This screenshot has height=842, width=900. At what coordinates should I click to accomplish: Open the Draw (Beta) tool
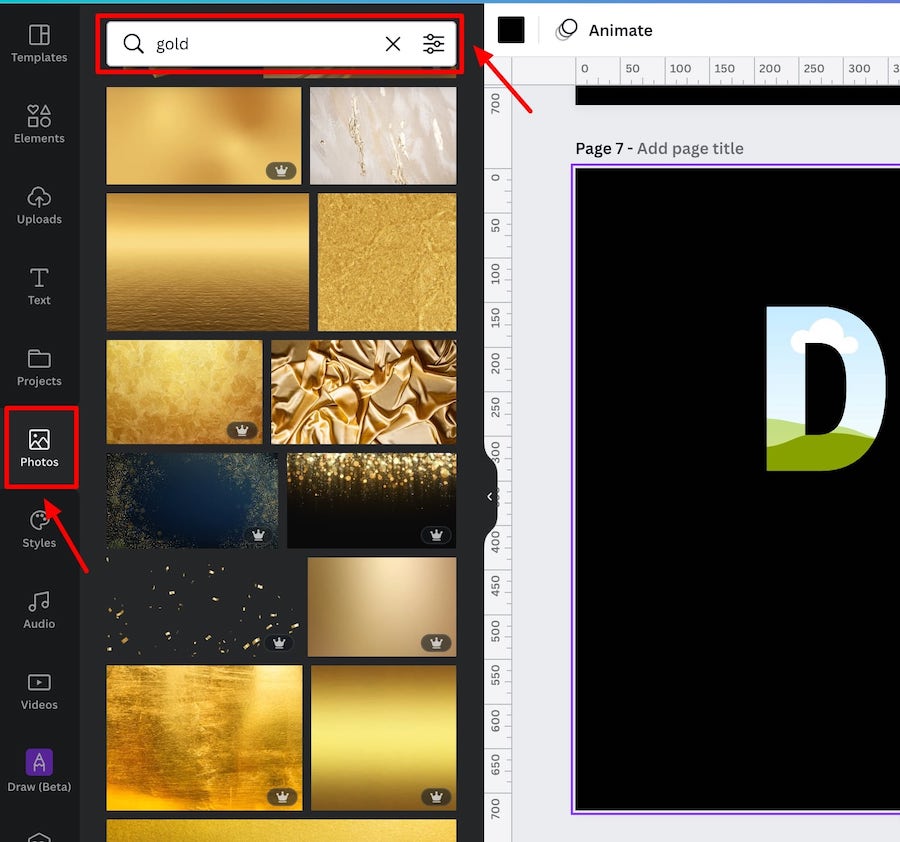coord(39,771)
